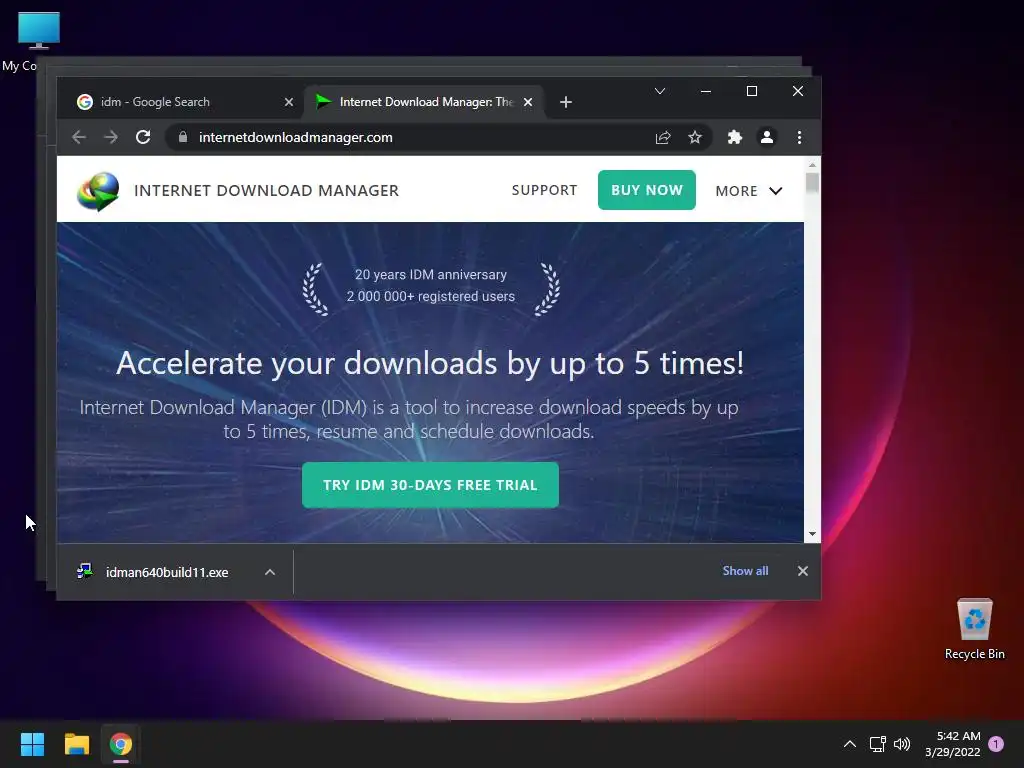Click the INTERNET DOWNLOAD MANAGER site title

[266, 191]
